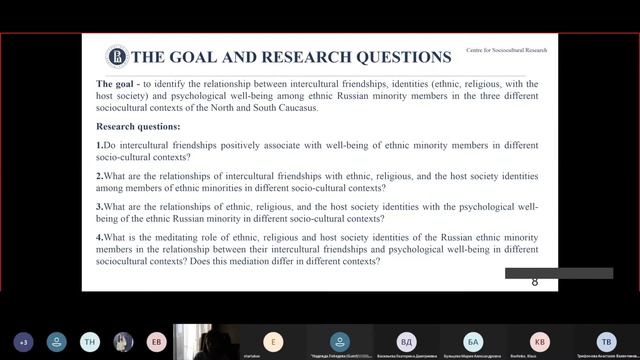The image size is (640, 360).
Task: Click 'Centre for Sociocultural Research' header text
Action: pyautogui.click(x=507, y=50)
